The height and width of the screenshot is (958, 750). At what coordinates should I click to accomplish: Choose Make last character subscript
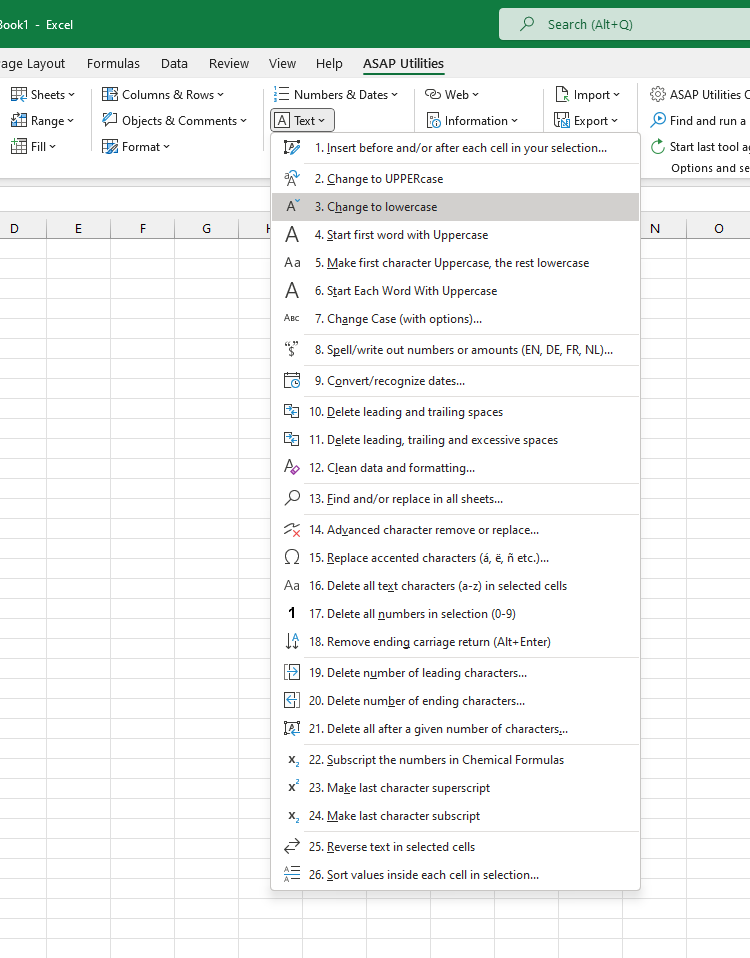pos(456,816)
